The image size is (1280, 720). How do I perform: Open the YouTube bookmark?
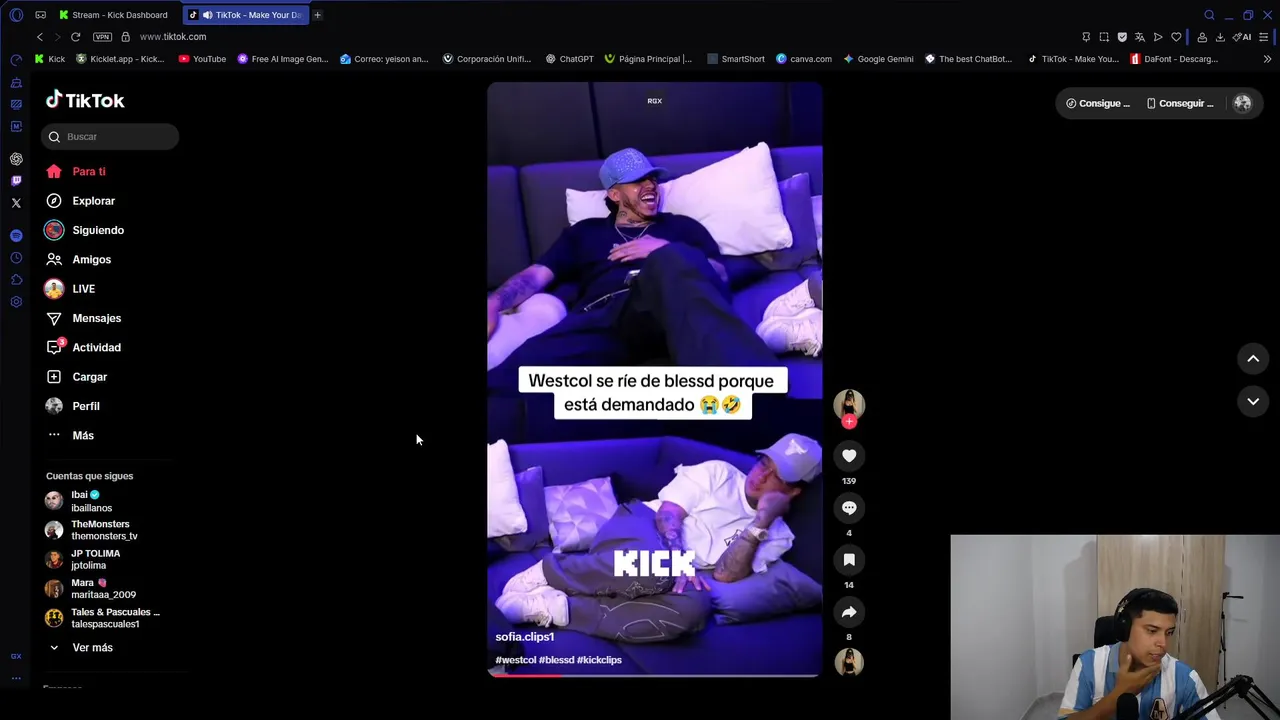point(202,59)
